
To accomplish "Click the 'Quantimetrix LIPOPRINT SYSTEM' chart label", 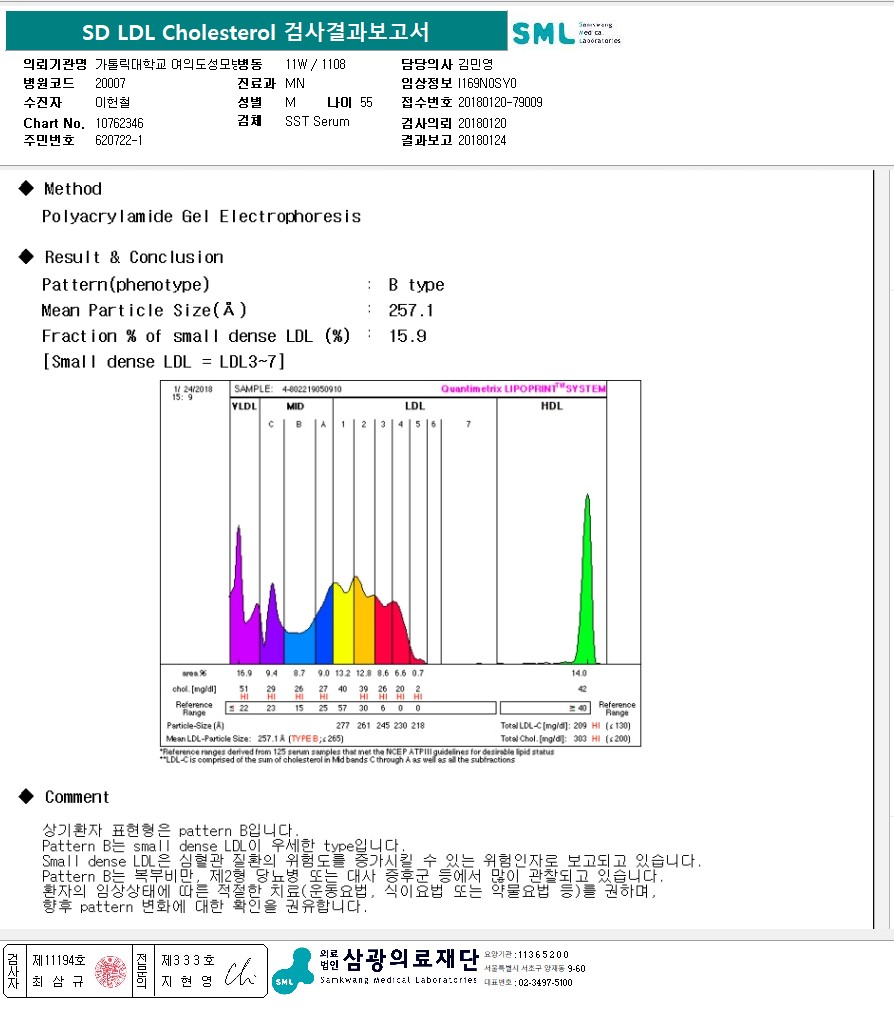I will pos(523,389).
